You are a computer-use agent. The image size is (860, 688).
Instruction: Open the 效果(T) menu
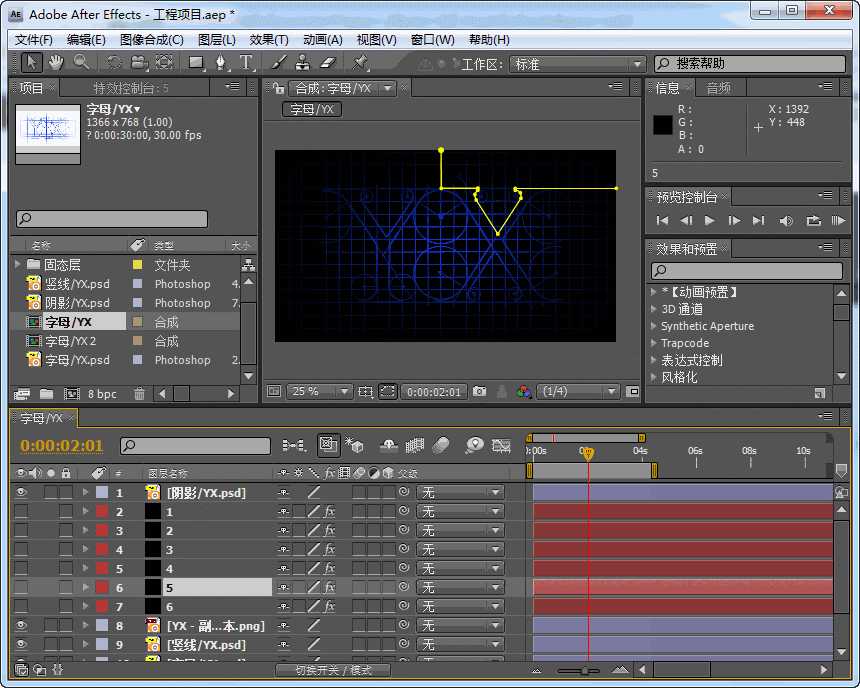tap(269, 40)
